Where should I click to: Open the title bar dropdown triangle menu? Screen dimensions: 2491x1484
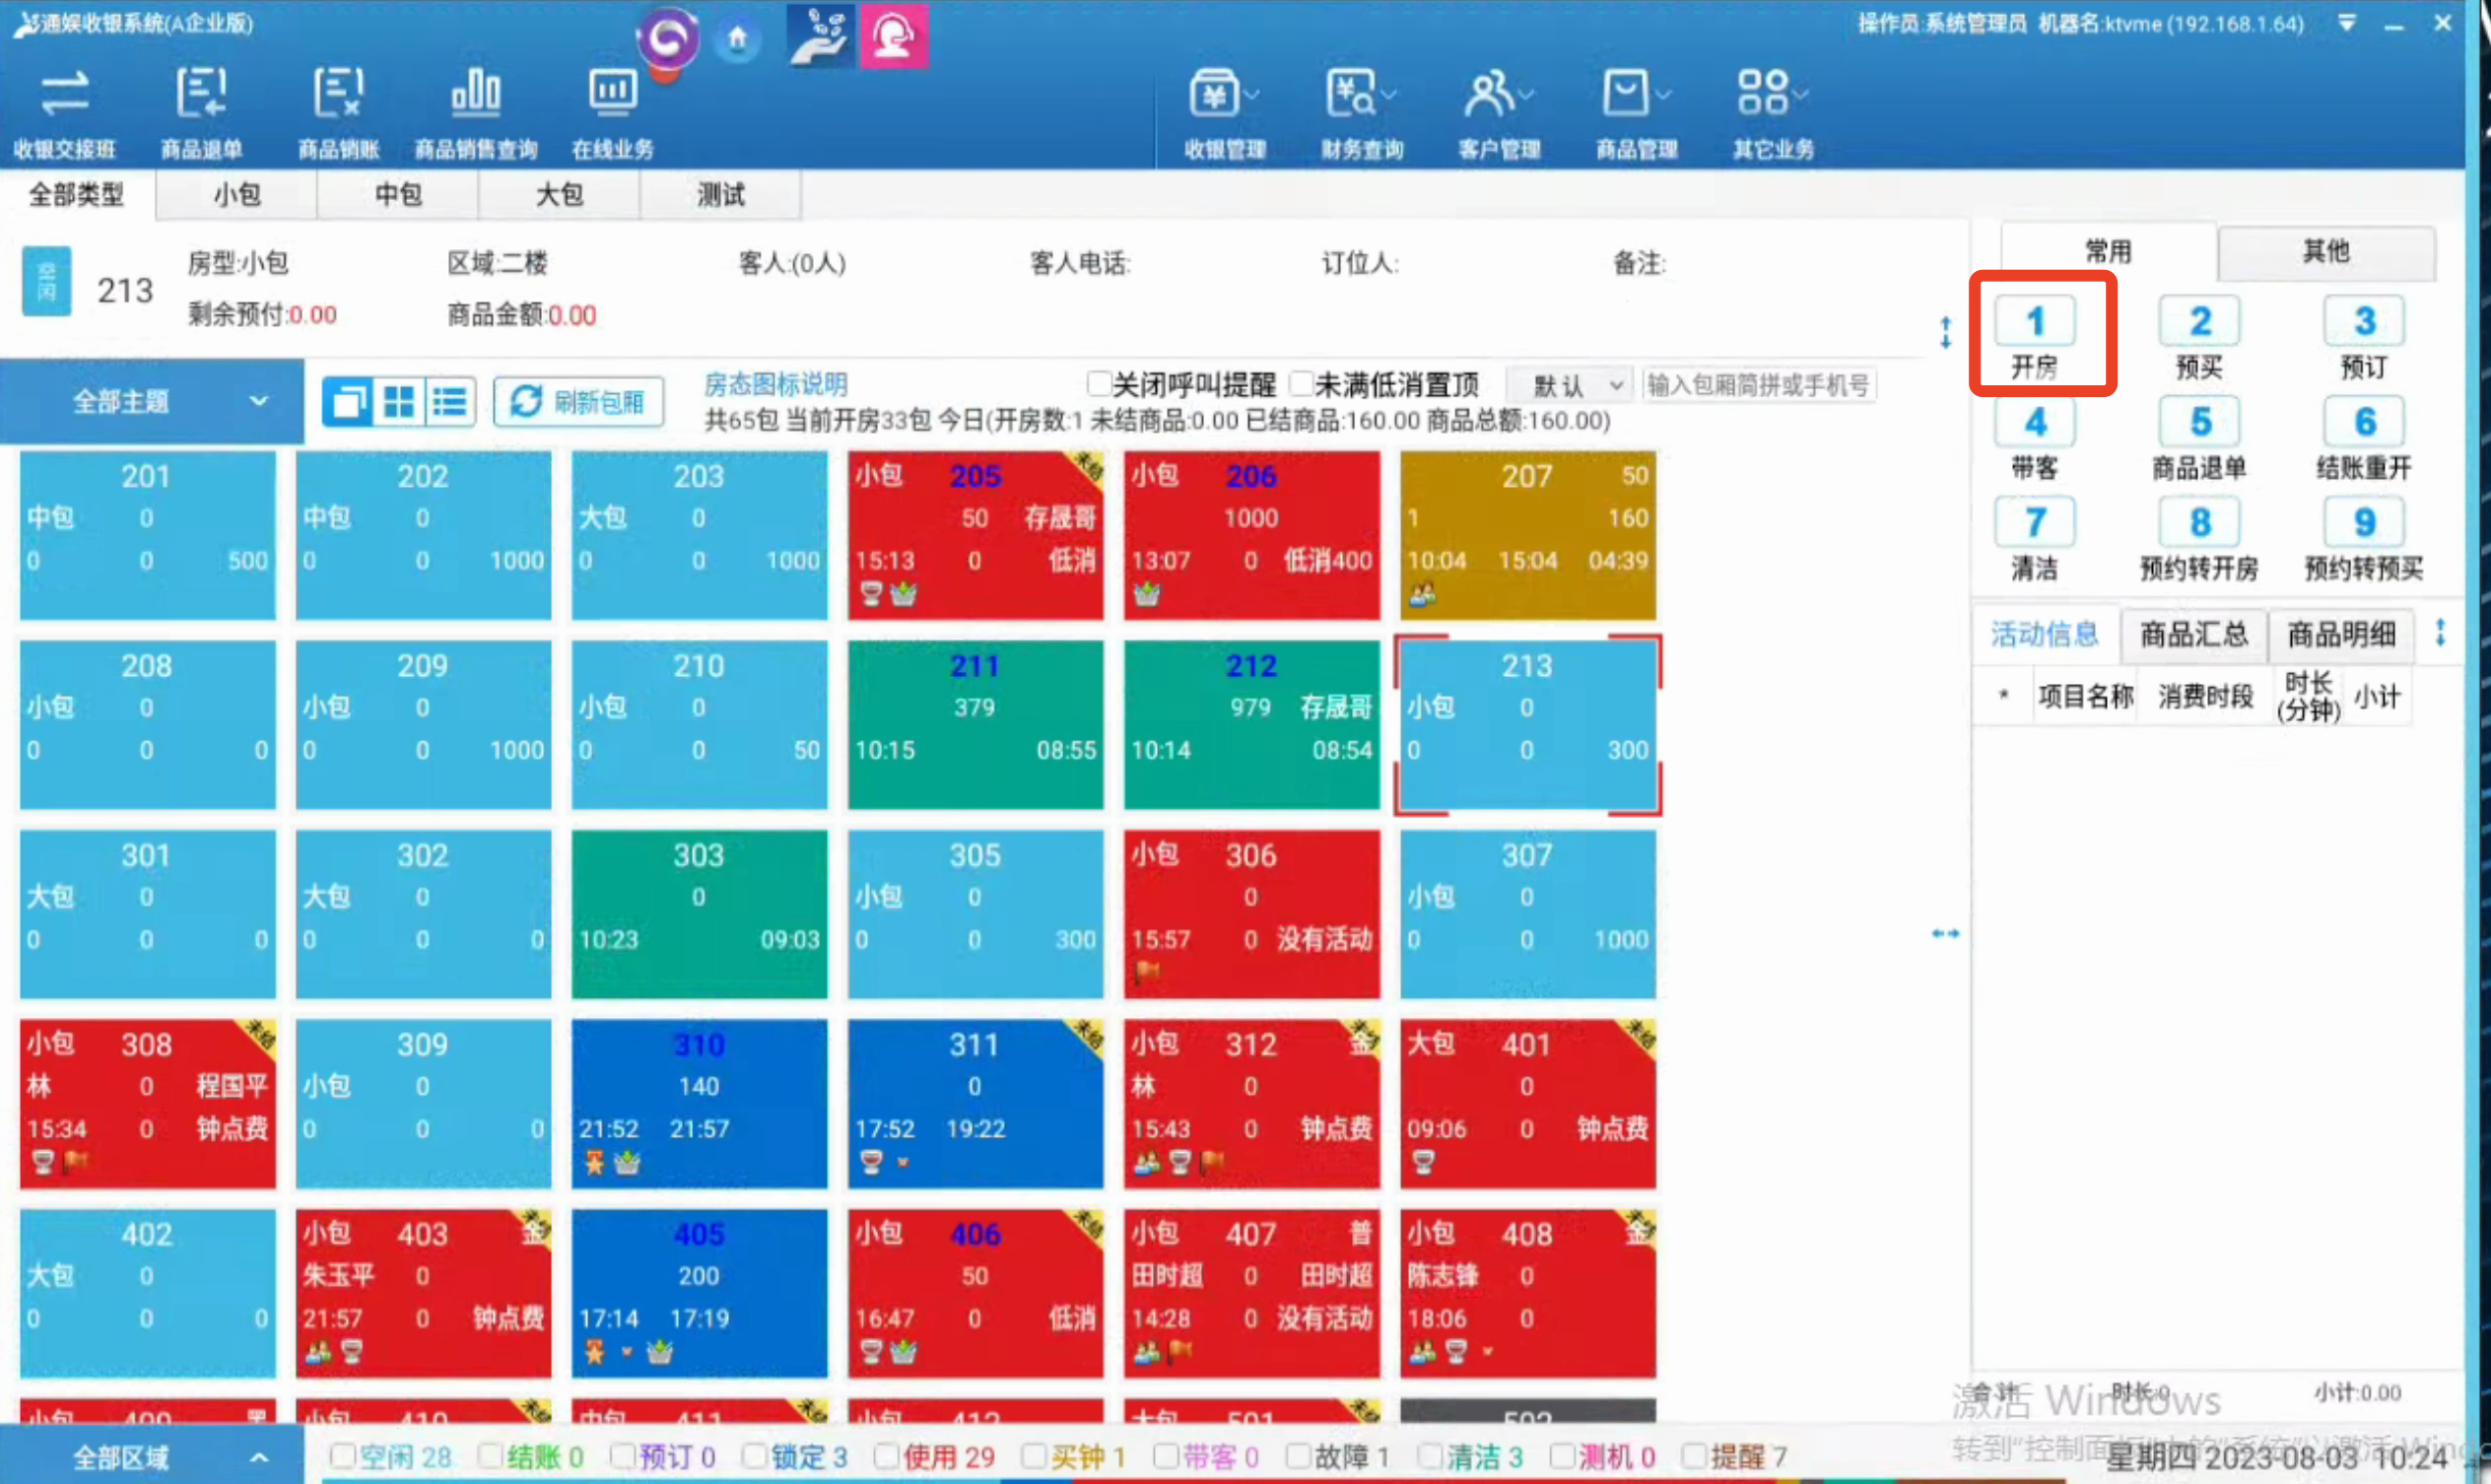(2347, 24)
